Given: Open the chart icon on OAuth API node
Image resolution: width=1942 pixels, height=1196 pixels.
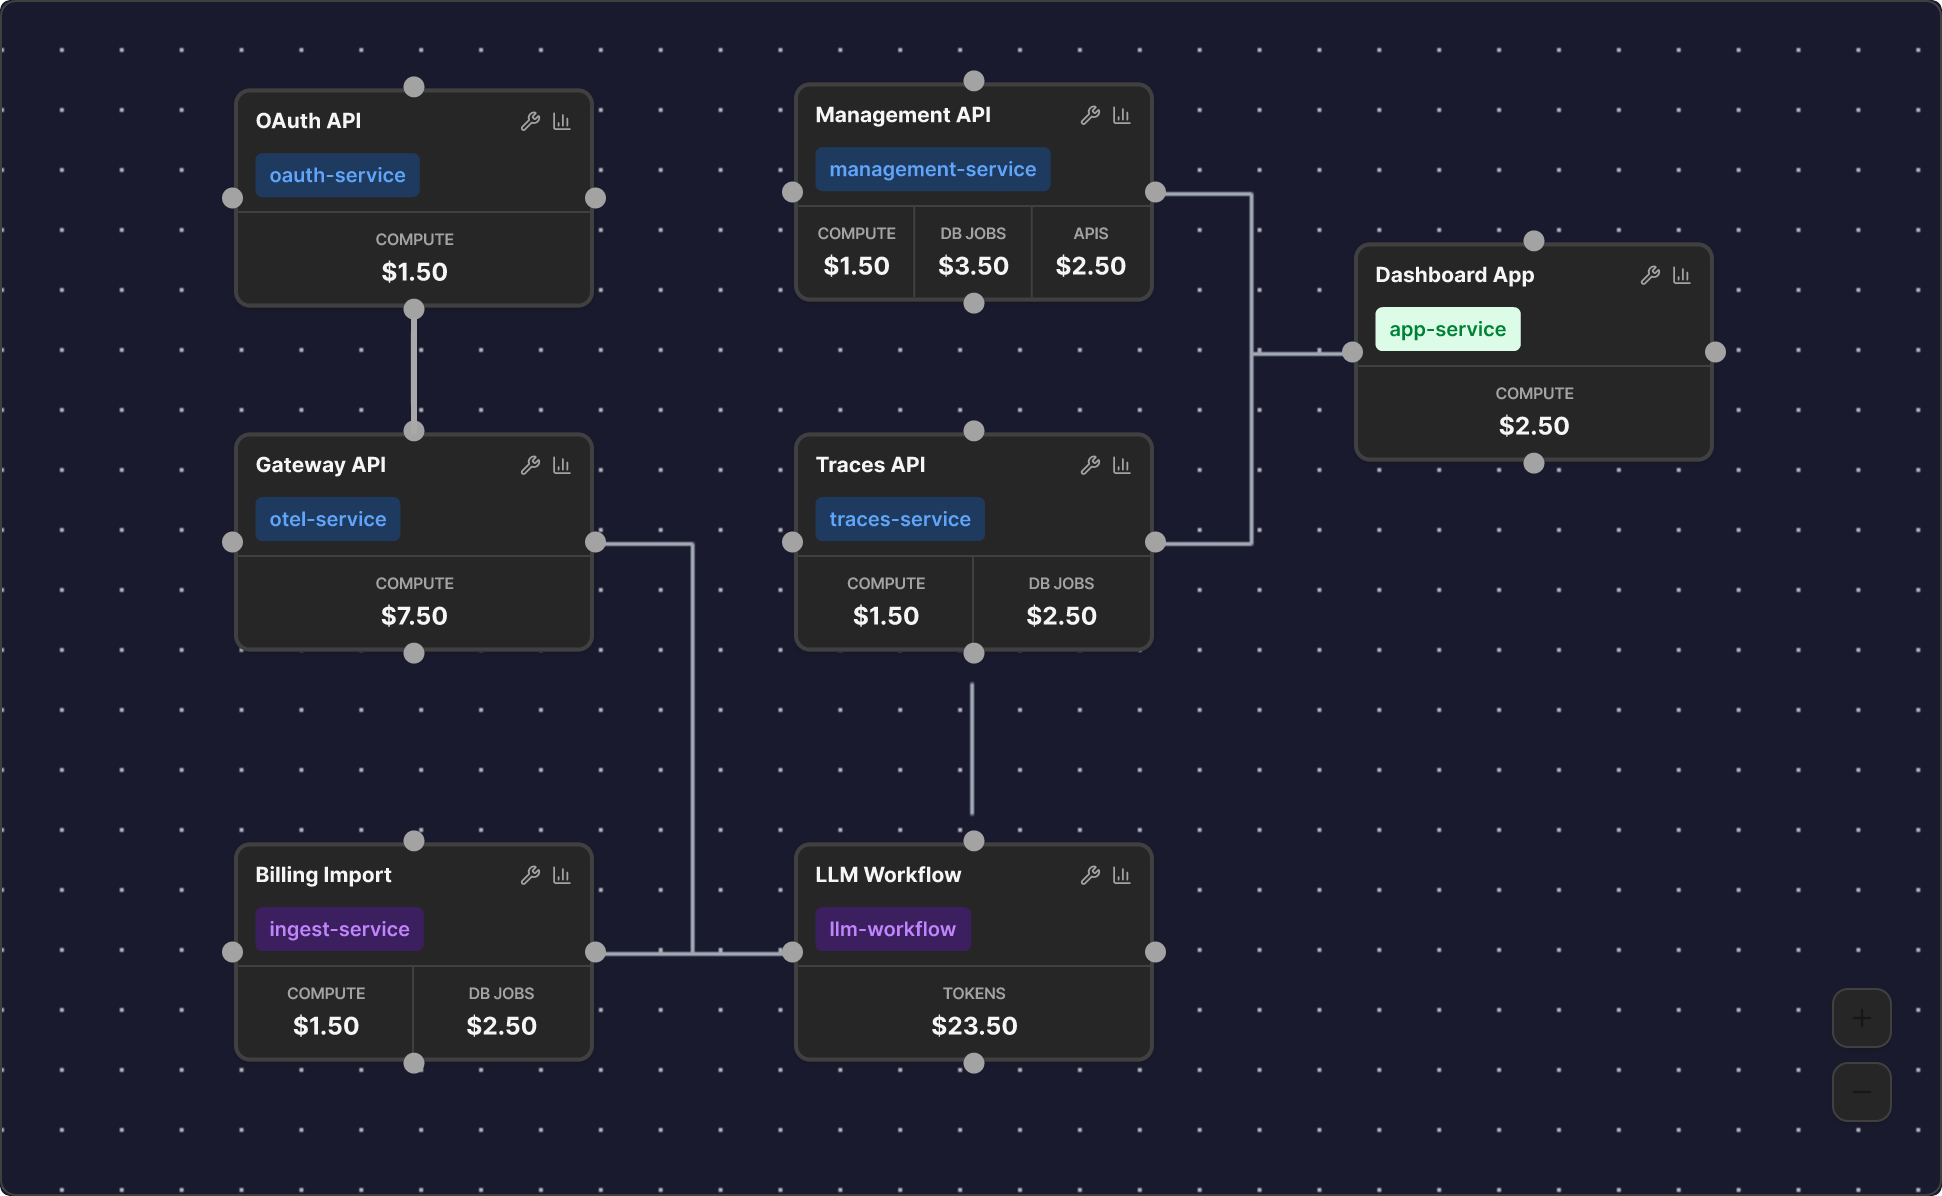Looking at the screenshot, I should (x=562, y=121).
